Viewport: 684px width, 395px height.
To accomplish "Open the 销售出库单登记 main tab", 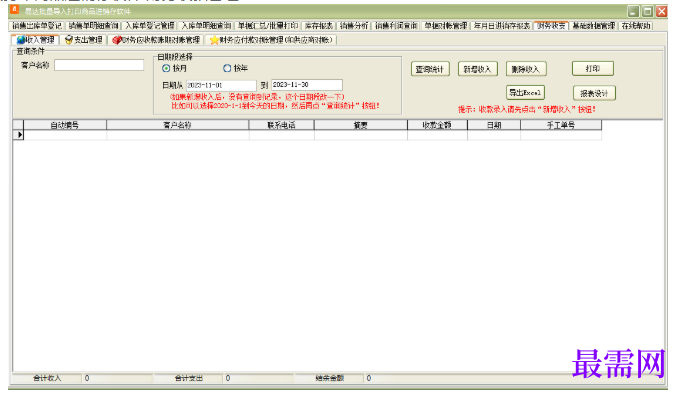I will point(37,26).
